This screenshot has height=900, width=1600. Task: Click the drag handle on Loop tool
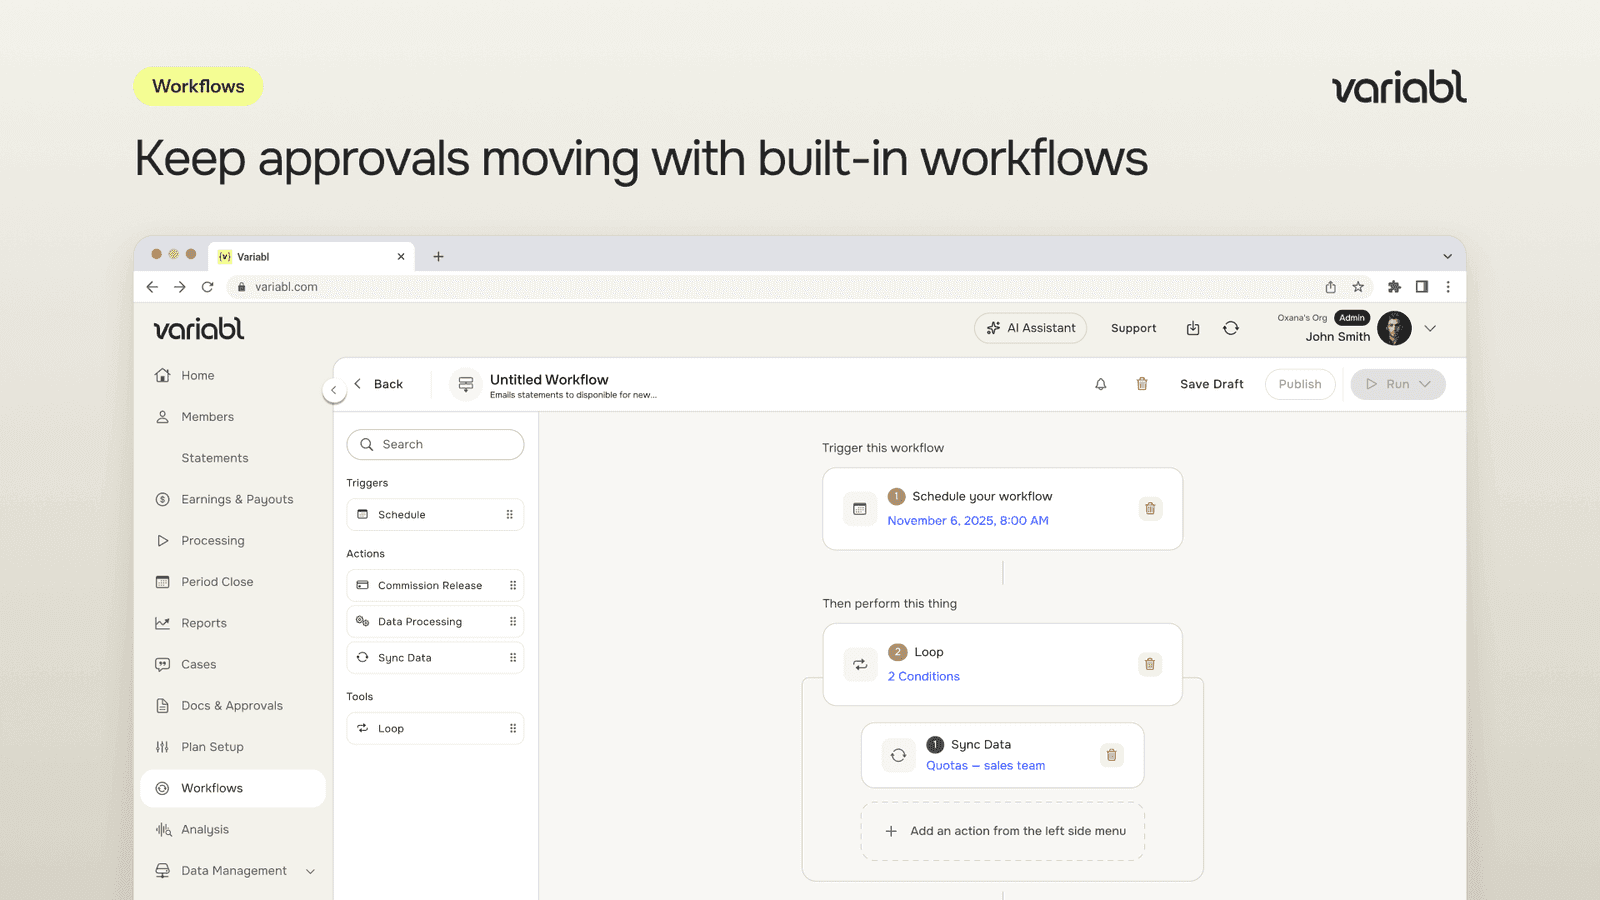click(513, 729)
